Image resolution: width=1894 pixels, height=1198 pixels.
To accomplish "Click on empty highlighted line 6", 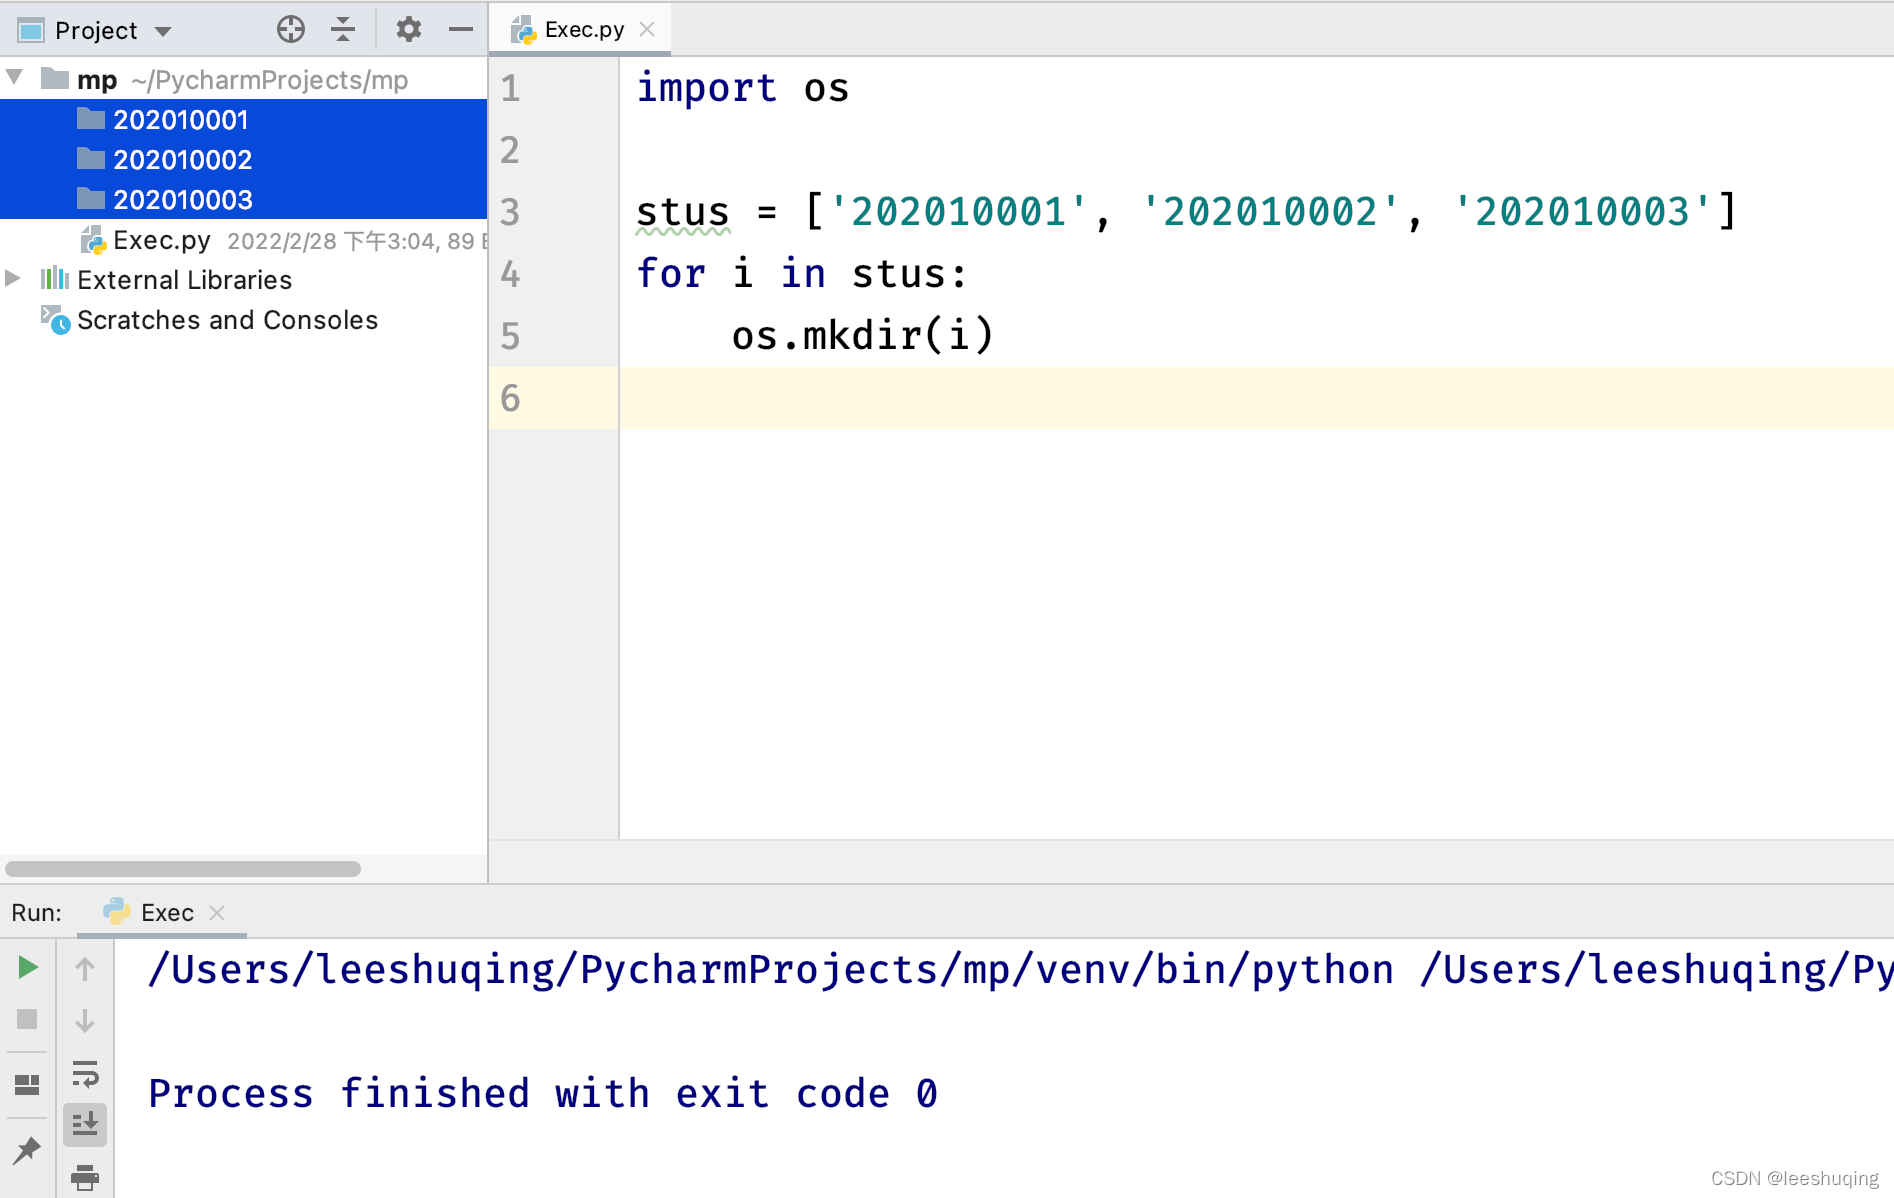I will (x=1256, y=398).
